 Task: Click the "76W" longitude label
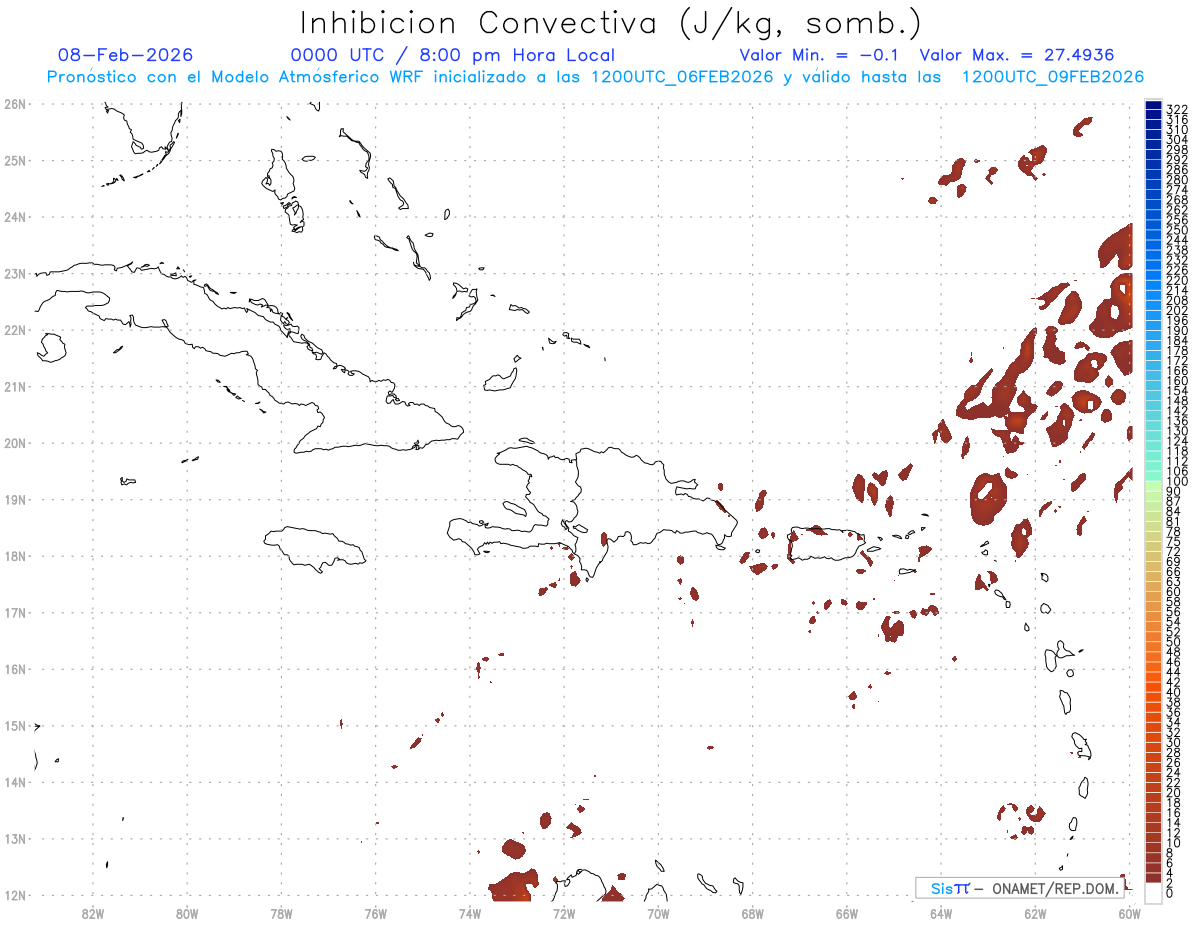(x=375, y=912)
